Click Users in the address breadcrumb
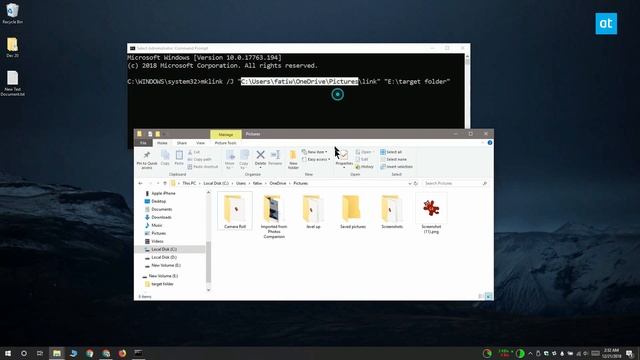This screenshot has height=360, width=640. click(x=241, y=183)
